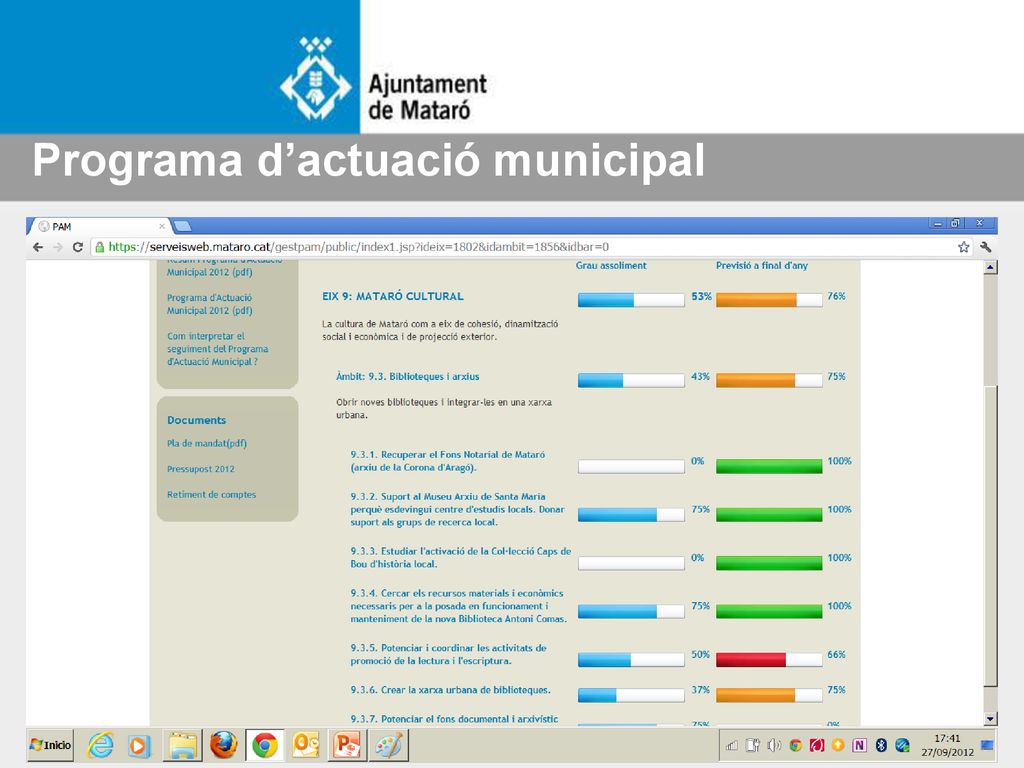
Task: Go back using the browser back arrow
Action: [x=38, y=247]
